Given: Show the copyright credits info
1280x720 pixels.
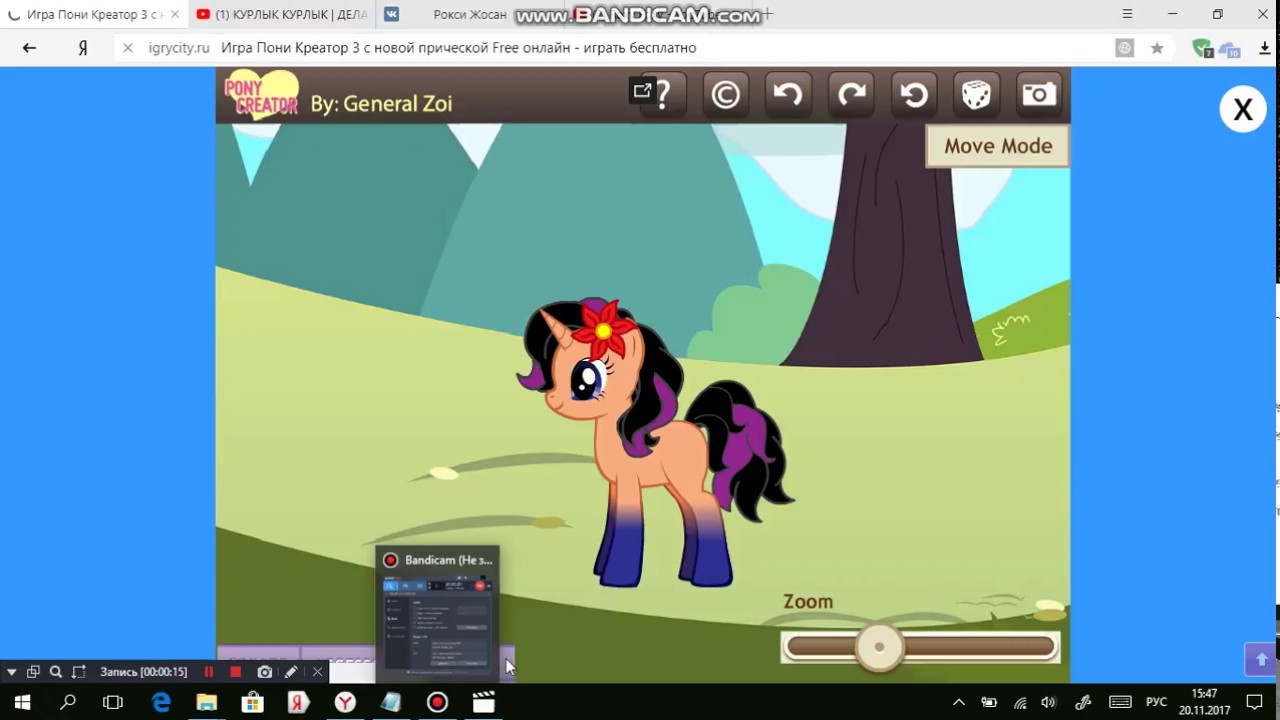Looking at the screenshot, I should (726, 95).
